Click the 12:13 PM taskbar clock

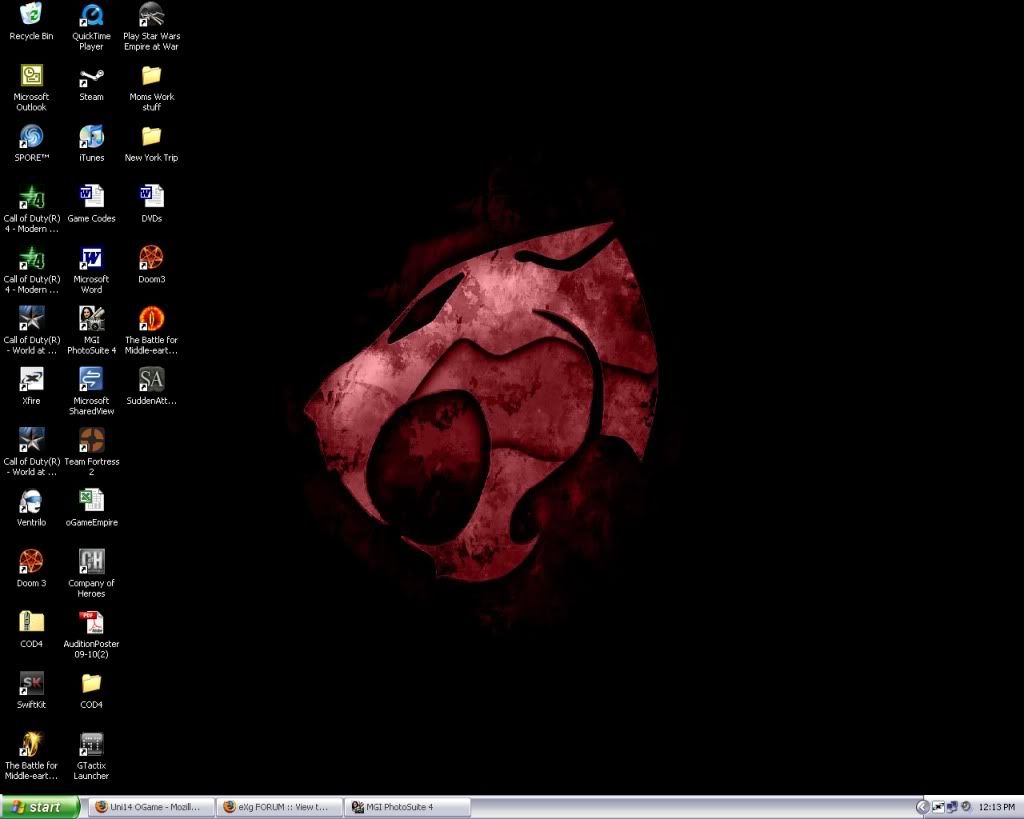click(x=997, y=807)
